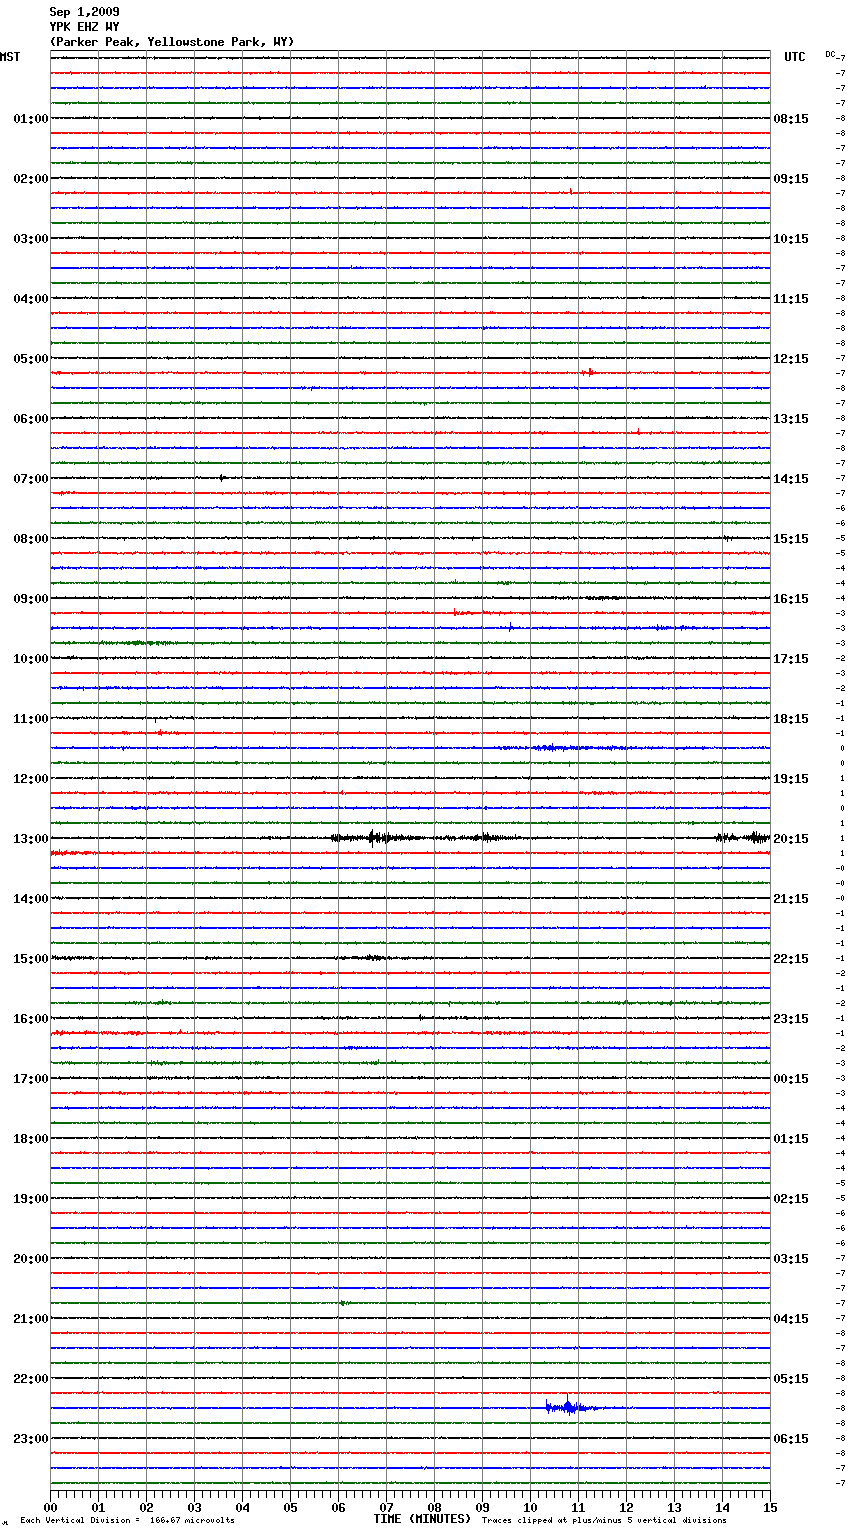The width and height of the screenshot is (850, 1534).
Task: Click the '02:15' UTC time label
Action: (791, 1199)
